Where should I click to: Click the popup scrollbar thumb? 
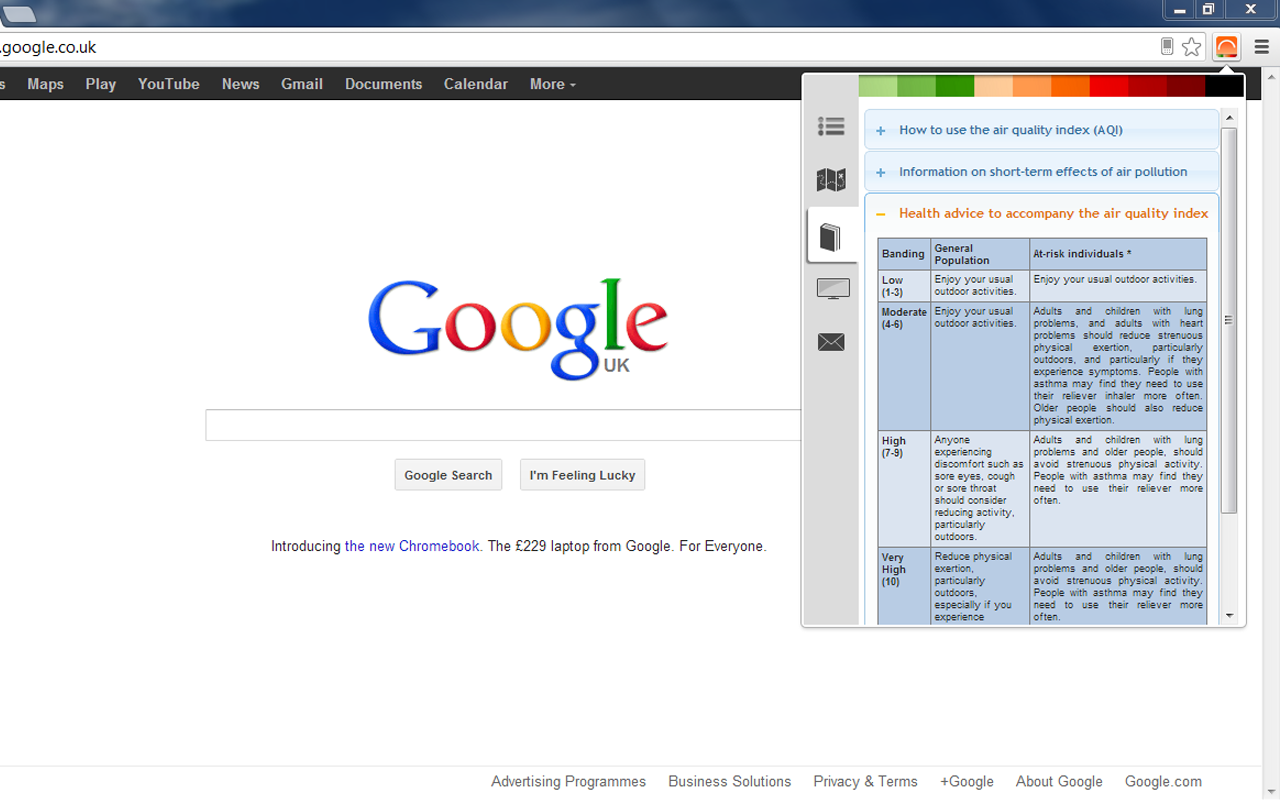tap(1229, 320)
